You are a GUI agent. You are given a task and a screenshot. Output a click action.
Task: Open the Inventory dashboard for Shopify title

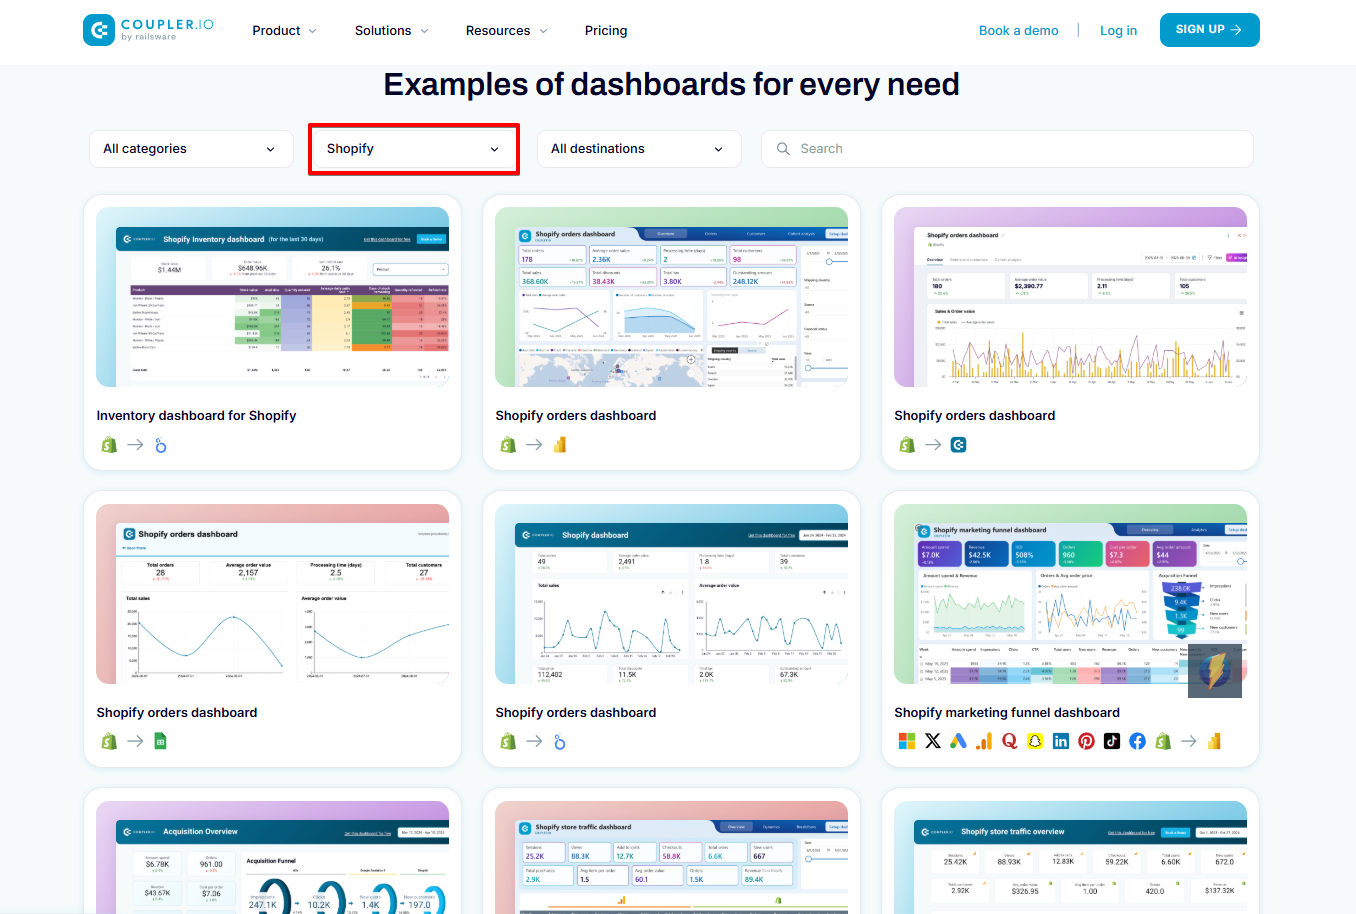pyautogui.click(x=196, y=416)
